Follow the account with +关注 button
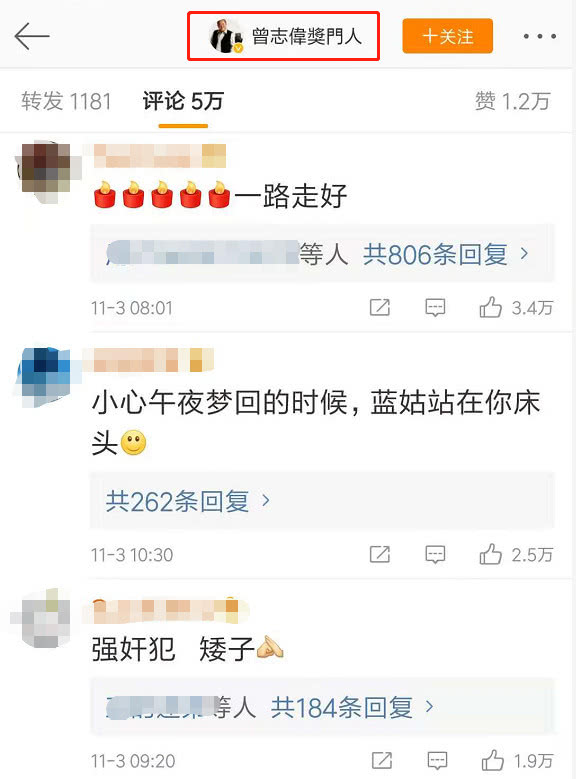Screen dimensions: 576x779 coord(447,36)
